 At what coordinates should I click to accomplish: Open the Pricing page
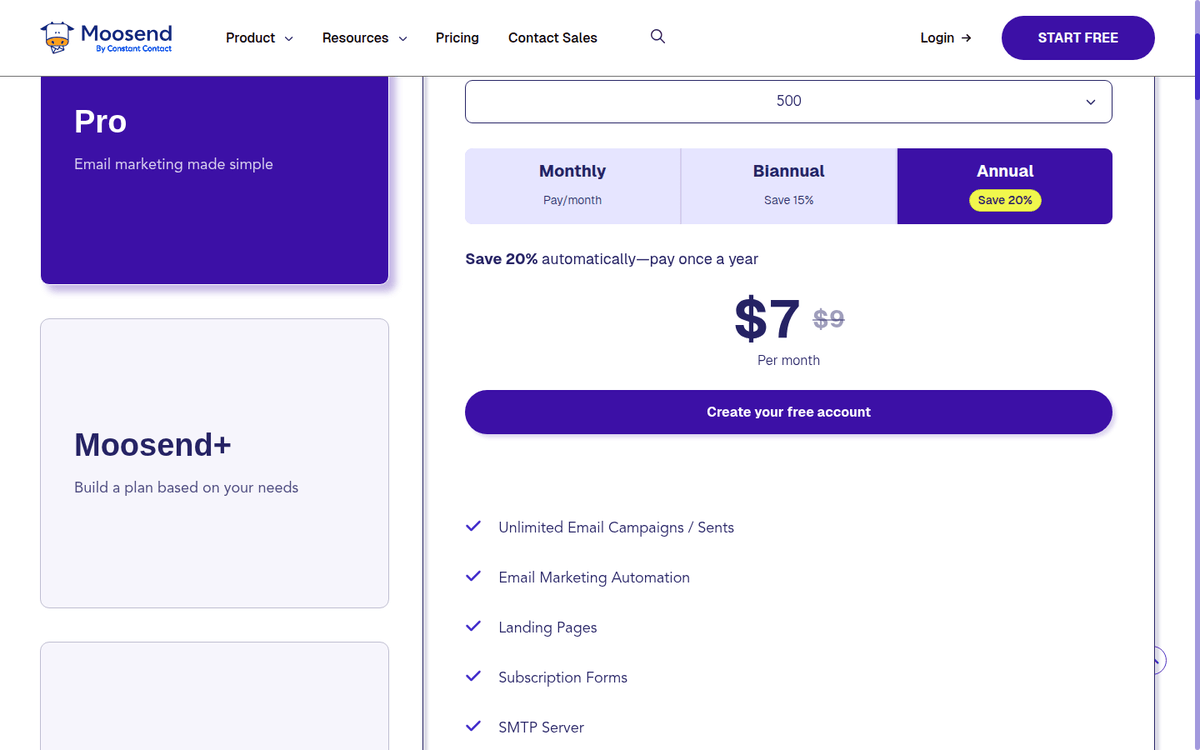pyautogui.click(x=457, y=38)
